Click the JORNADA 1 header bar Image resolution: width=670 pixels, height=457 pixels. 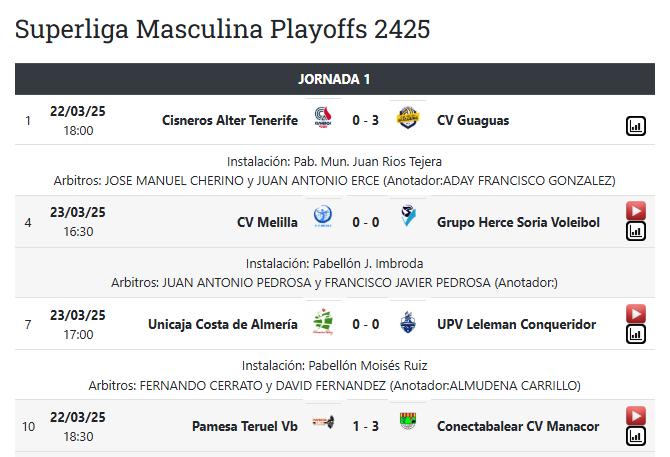pyautogui.click(x=334, y=79)
